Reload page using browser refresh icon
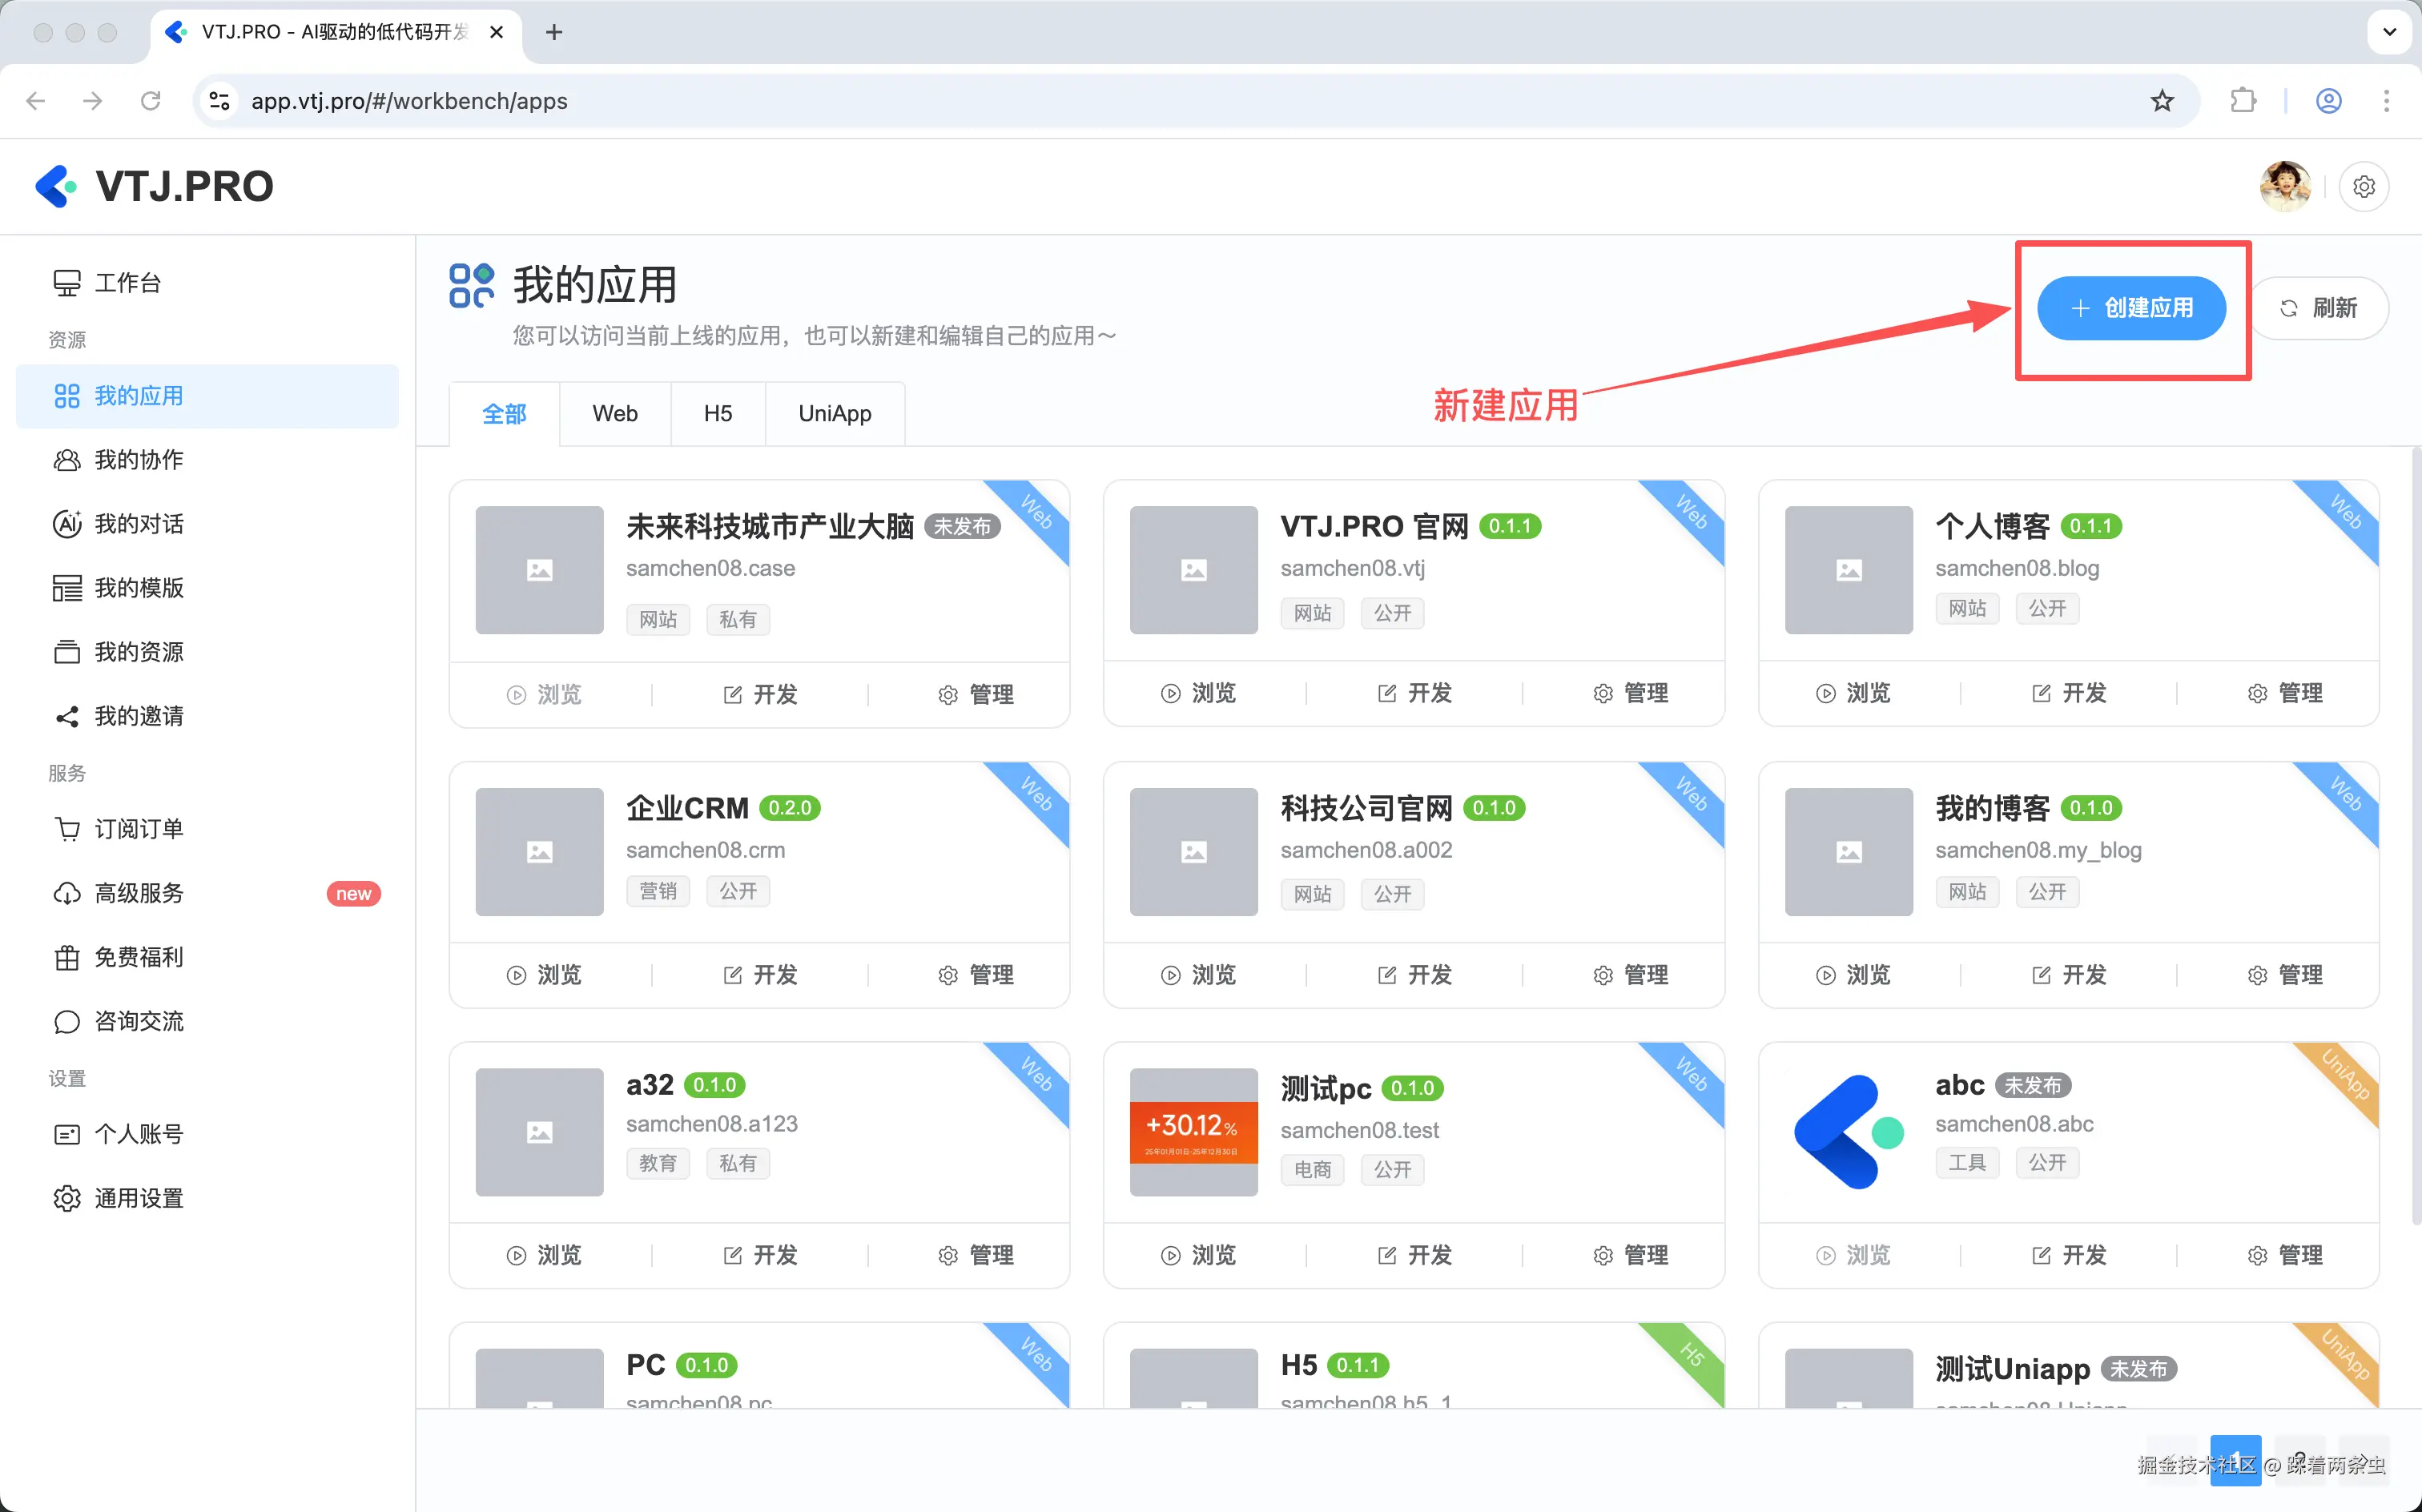 [151, 101]
